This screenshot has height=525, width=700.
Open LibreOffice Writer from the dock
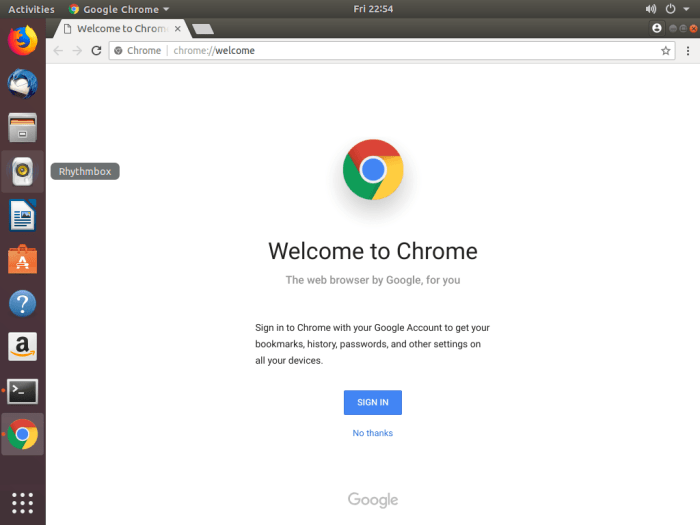22,215
